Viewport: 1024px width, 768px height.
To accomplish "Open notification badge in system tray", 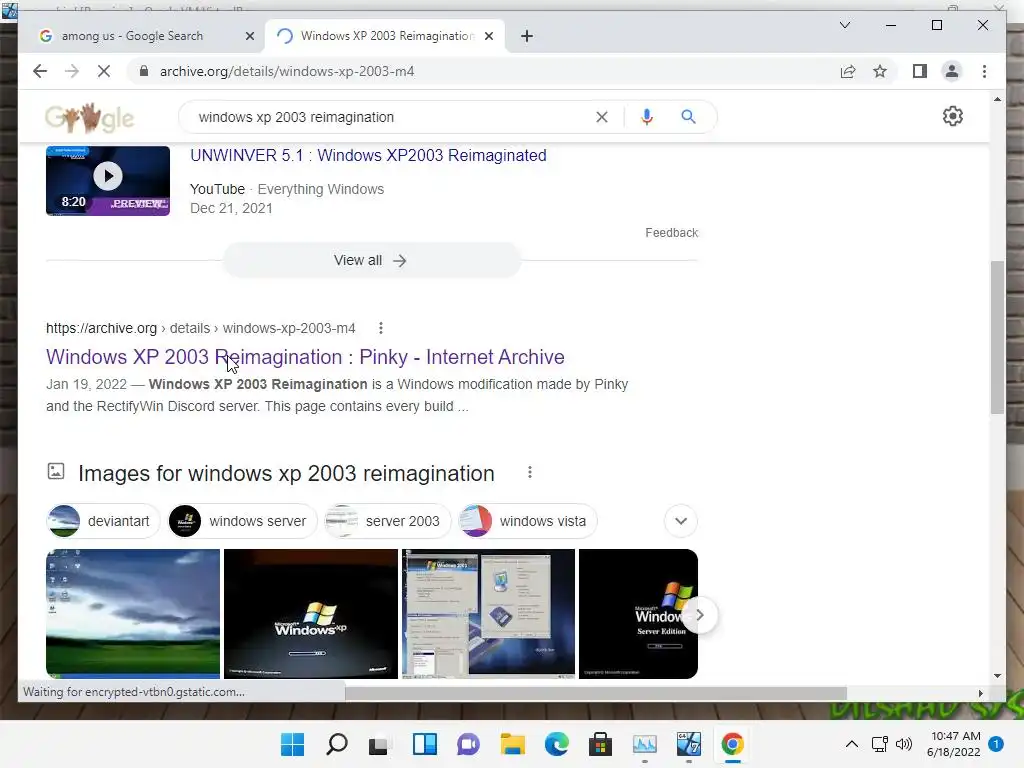I will click(x=996, y=744).
